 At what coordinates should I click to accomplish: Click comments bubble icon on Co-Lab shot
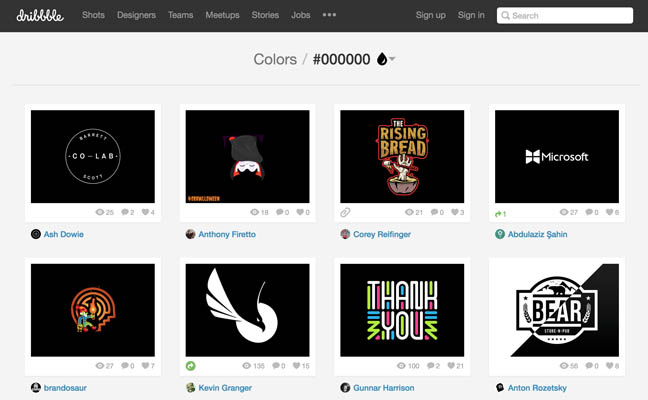pos(125,212)
